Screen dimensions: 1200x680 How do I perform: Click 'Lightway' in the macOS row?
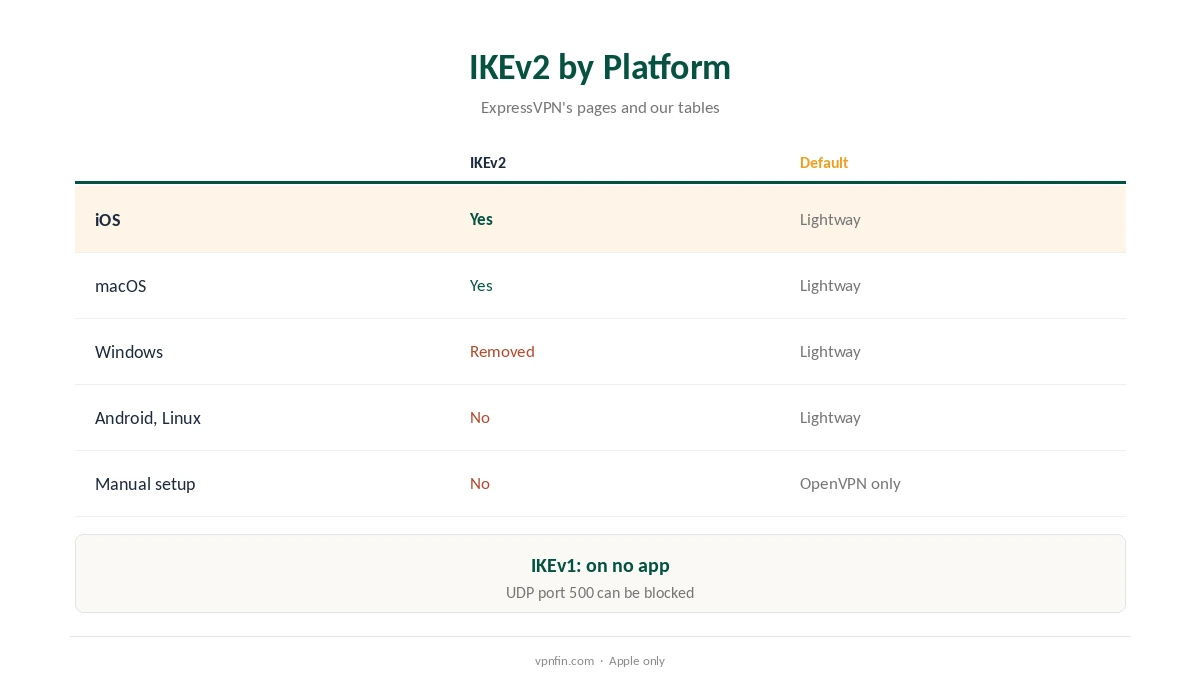tap(830, 285)
